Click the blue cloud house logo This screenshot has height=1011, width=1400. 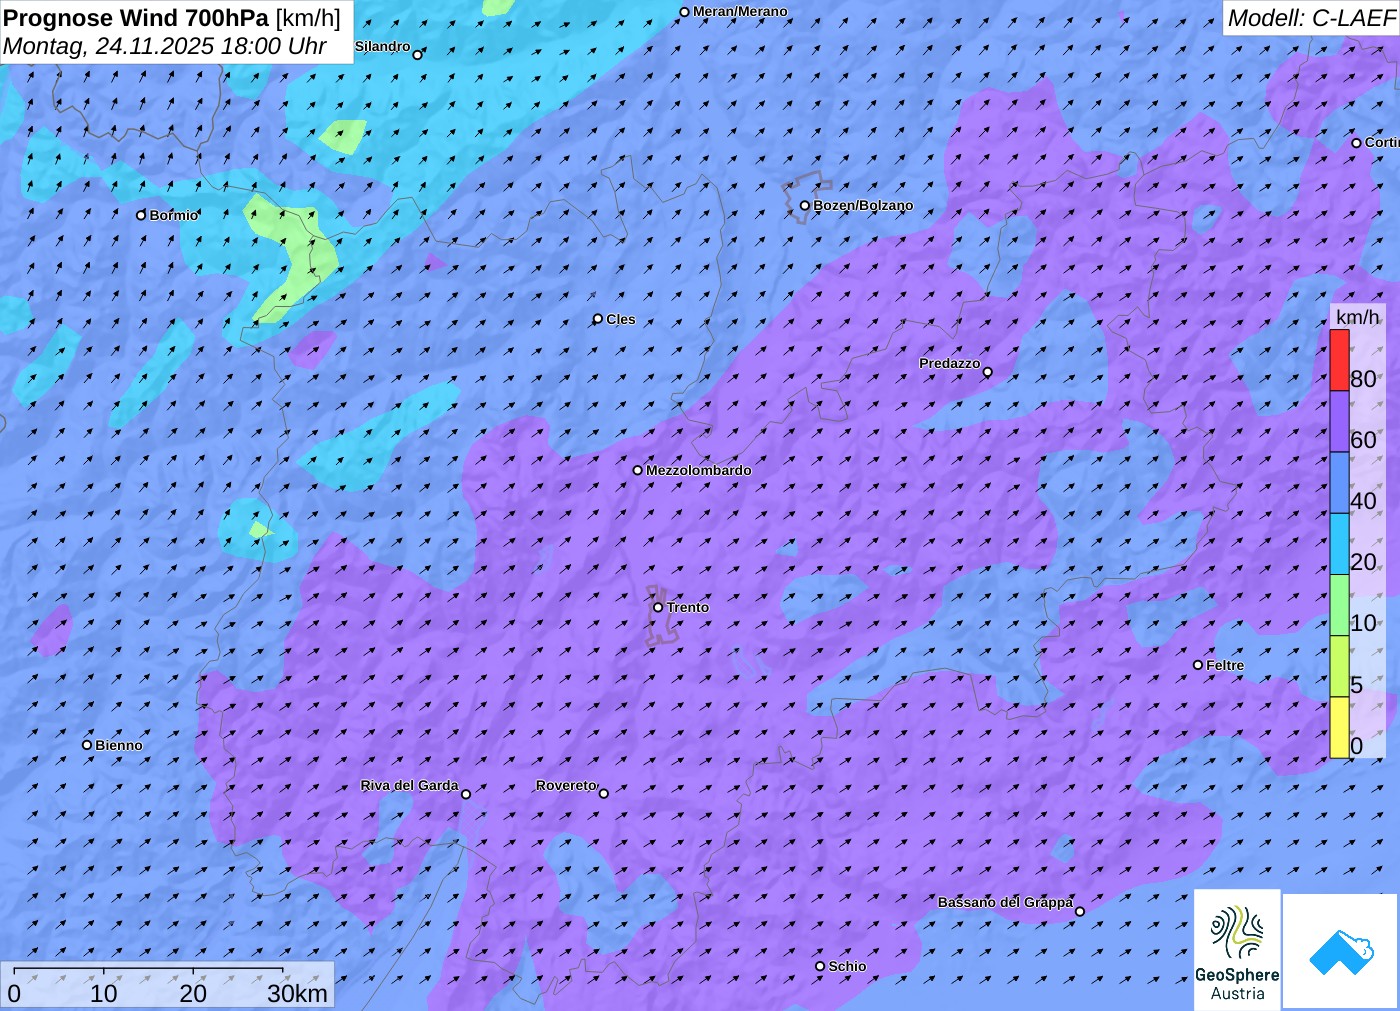tap(1341, 951)
